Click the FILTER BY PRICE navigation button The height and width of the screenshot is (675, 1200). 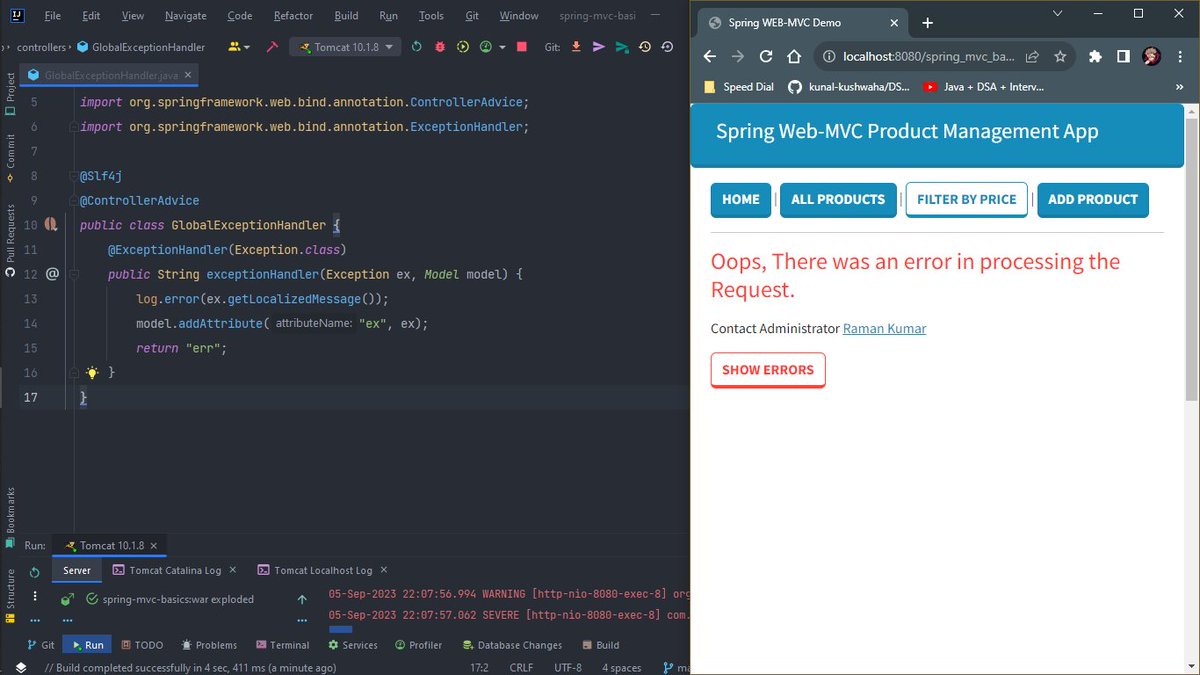point(966,200)
